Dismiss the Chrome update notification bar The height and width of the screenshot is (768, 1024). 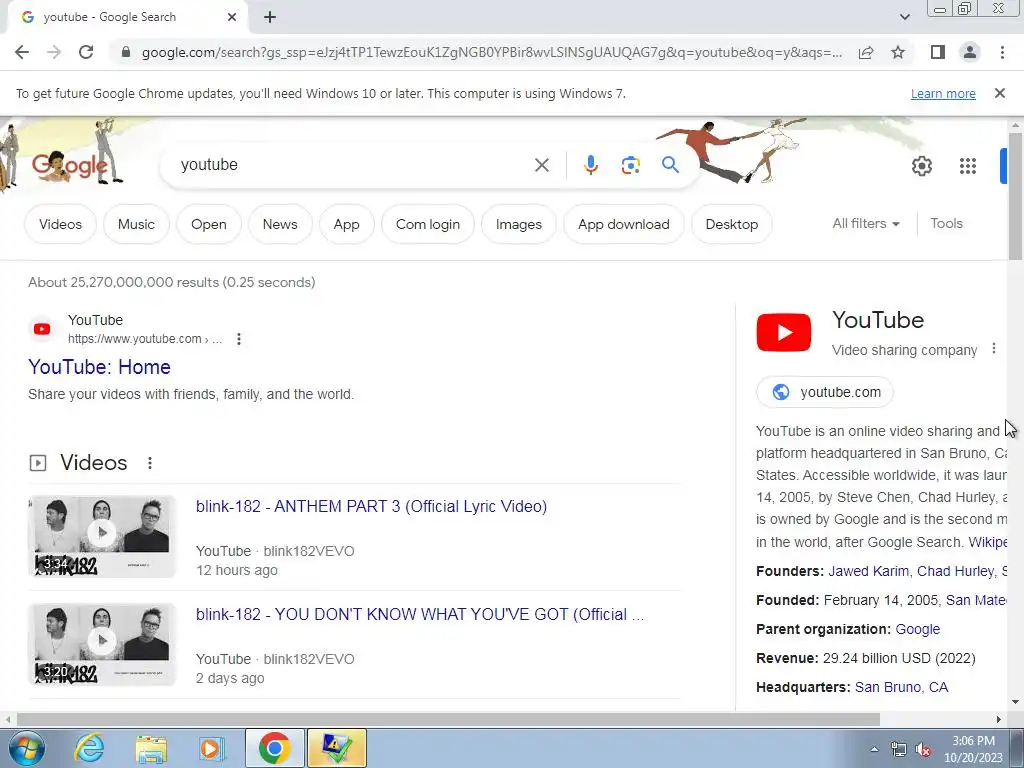pyautogui.click(x=1000, y=93)
